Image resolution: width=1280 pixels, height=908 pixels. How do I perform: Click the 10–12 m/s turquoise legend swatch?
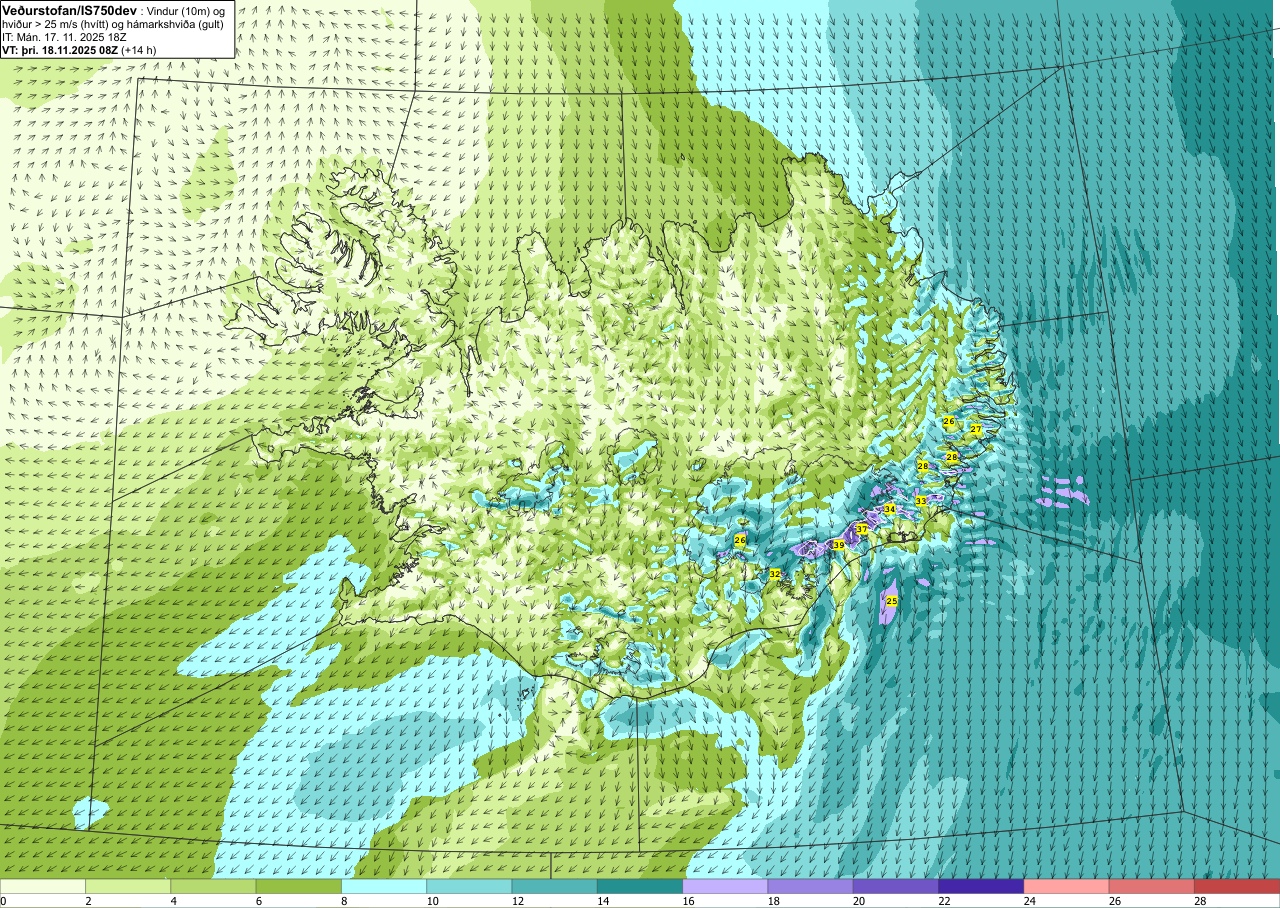tap(469, 886)
